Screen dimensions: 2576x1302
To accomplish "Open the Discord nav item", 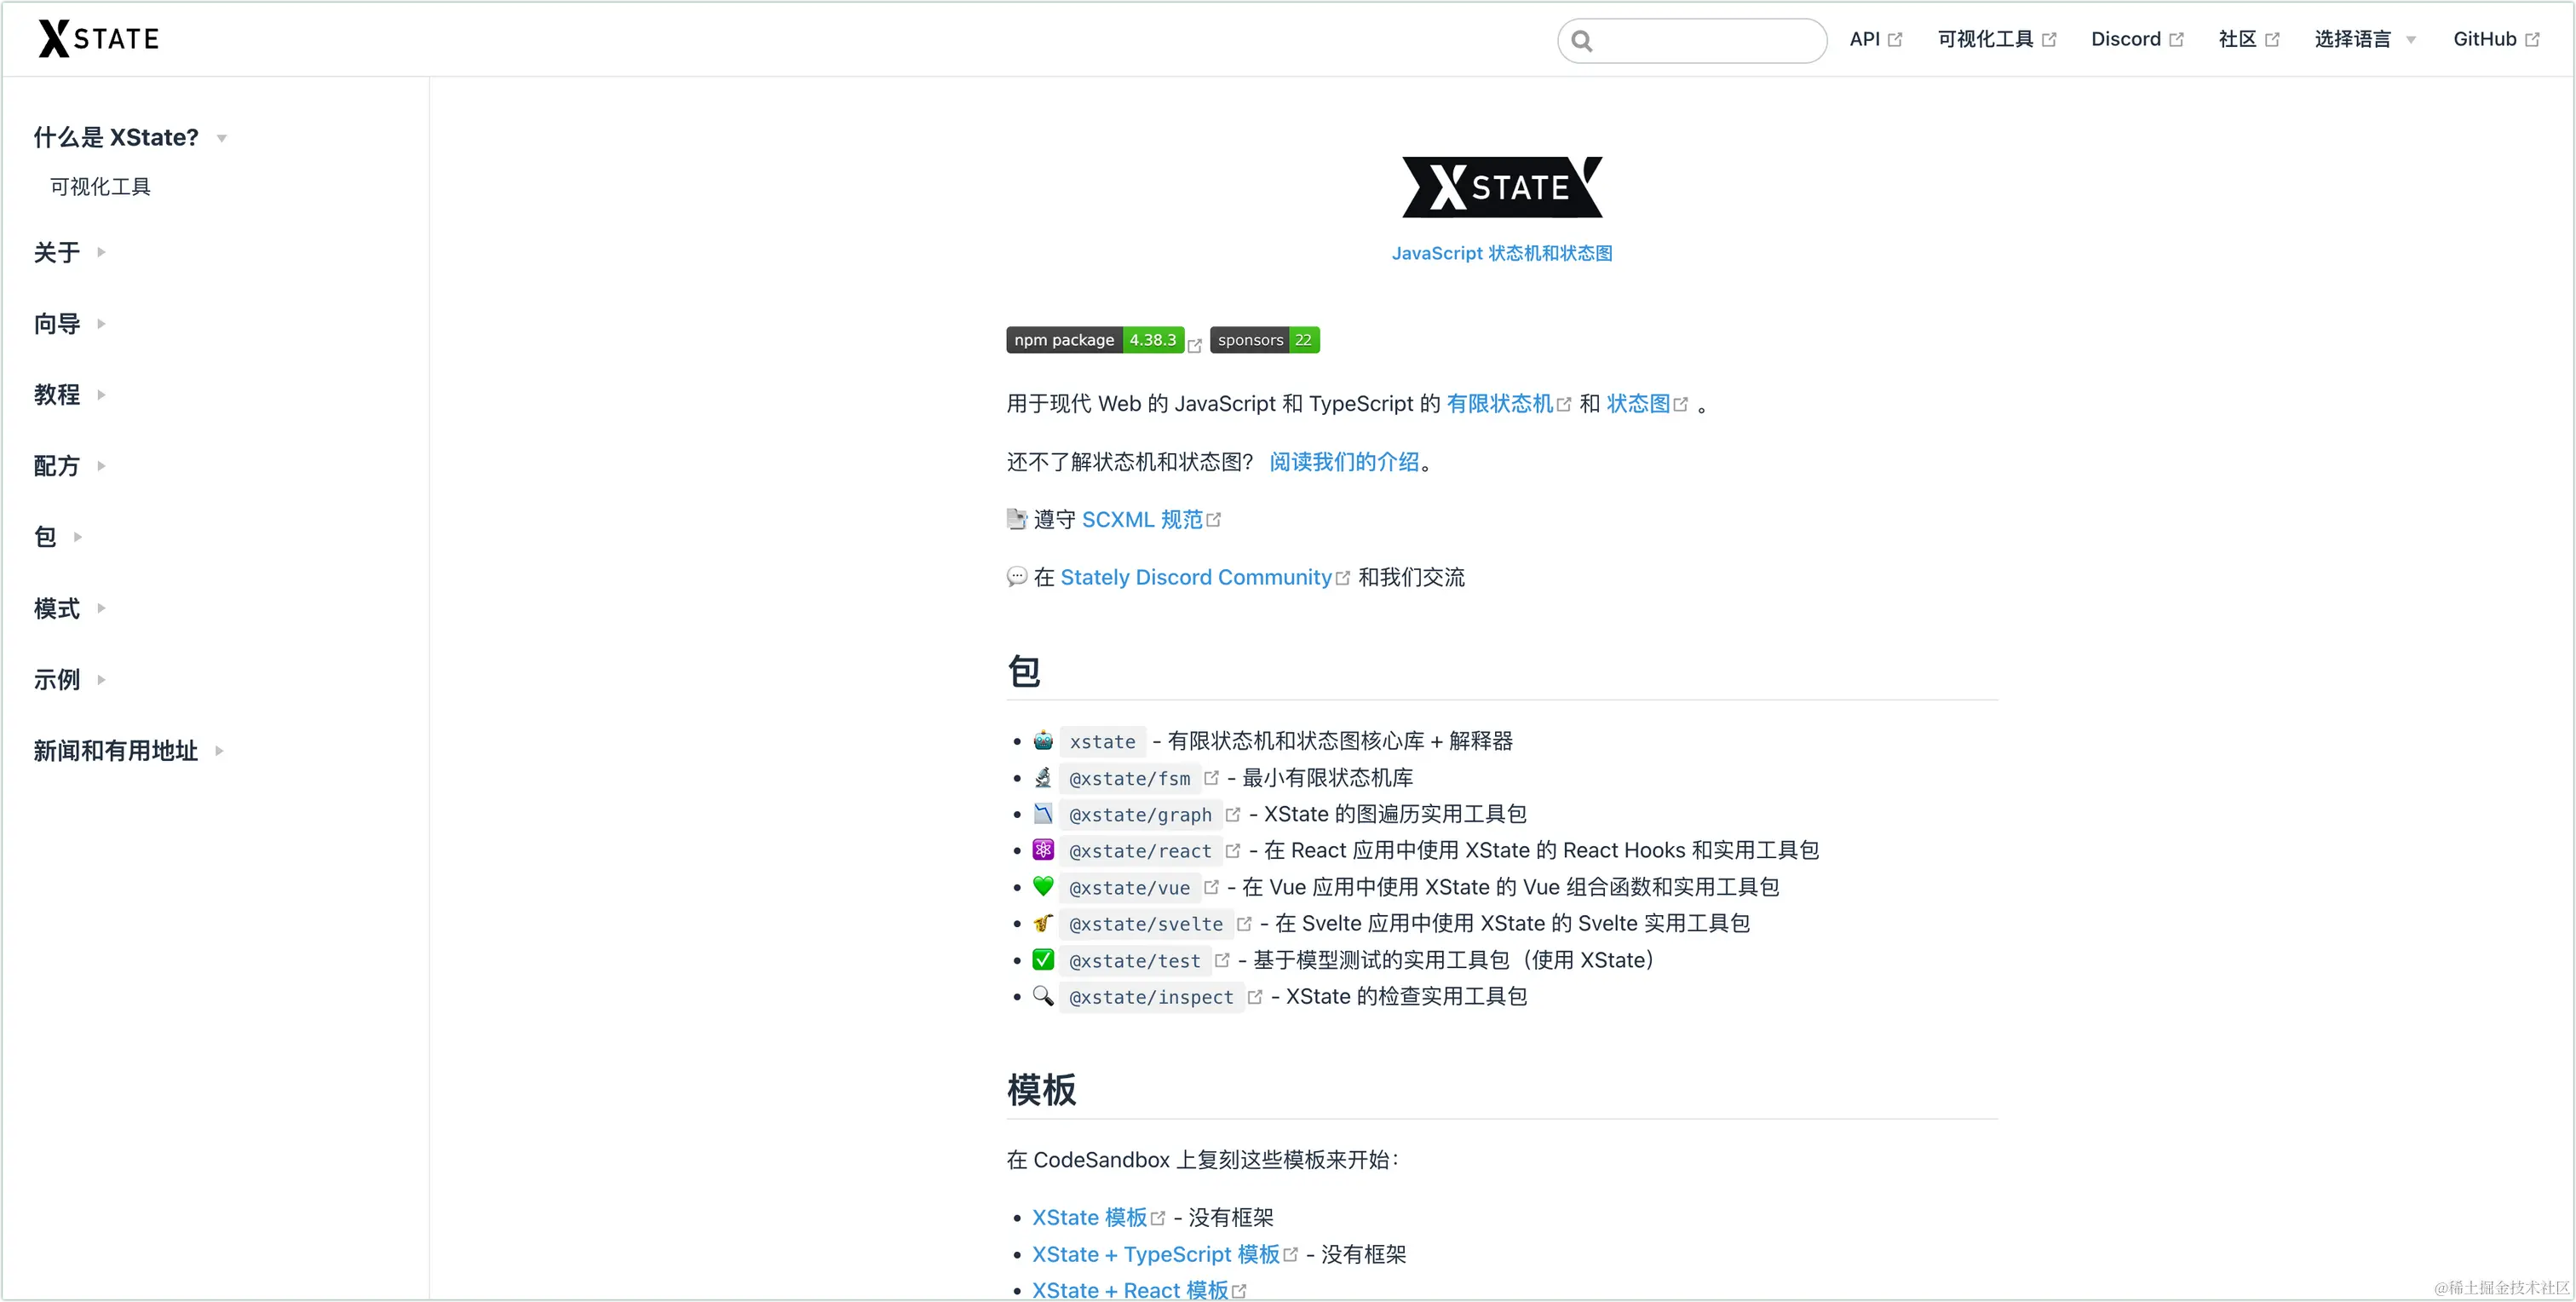I will [2137, 39].
